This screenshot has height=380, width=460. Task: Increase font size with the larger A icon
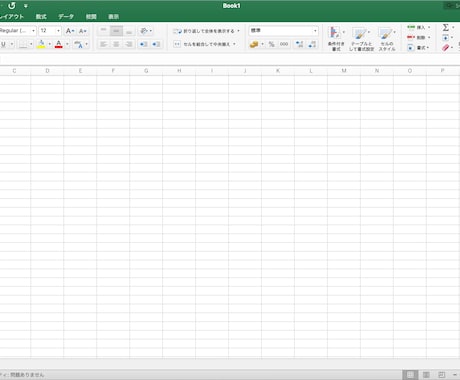point(70,31)
